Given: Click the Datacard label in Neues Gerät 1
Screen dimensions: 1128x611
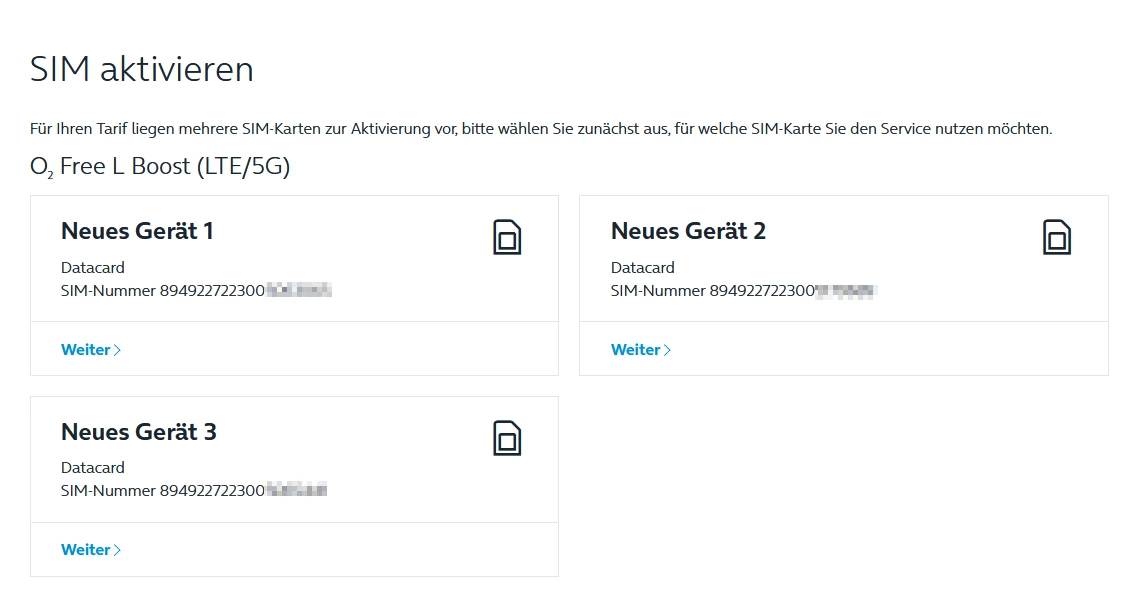Looking at the screenshot, I should (x=93, y=268).
